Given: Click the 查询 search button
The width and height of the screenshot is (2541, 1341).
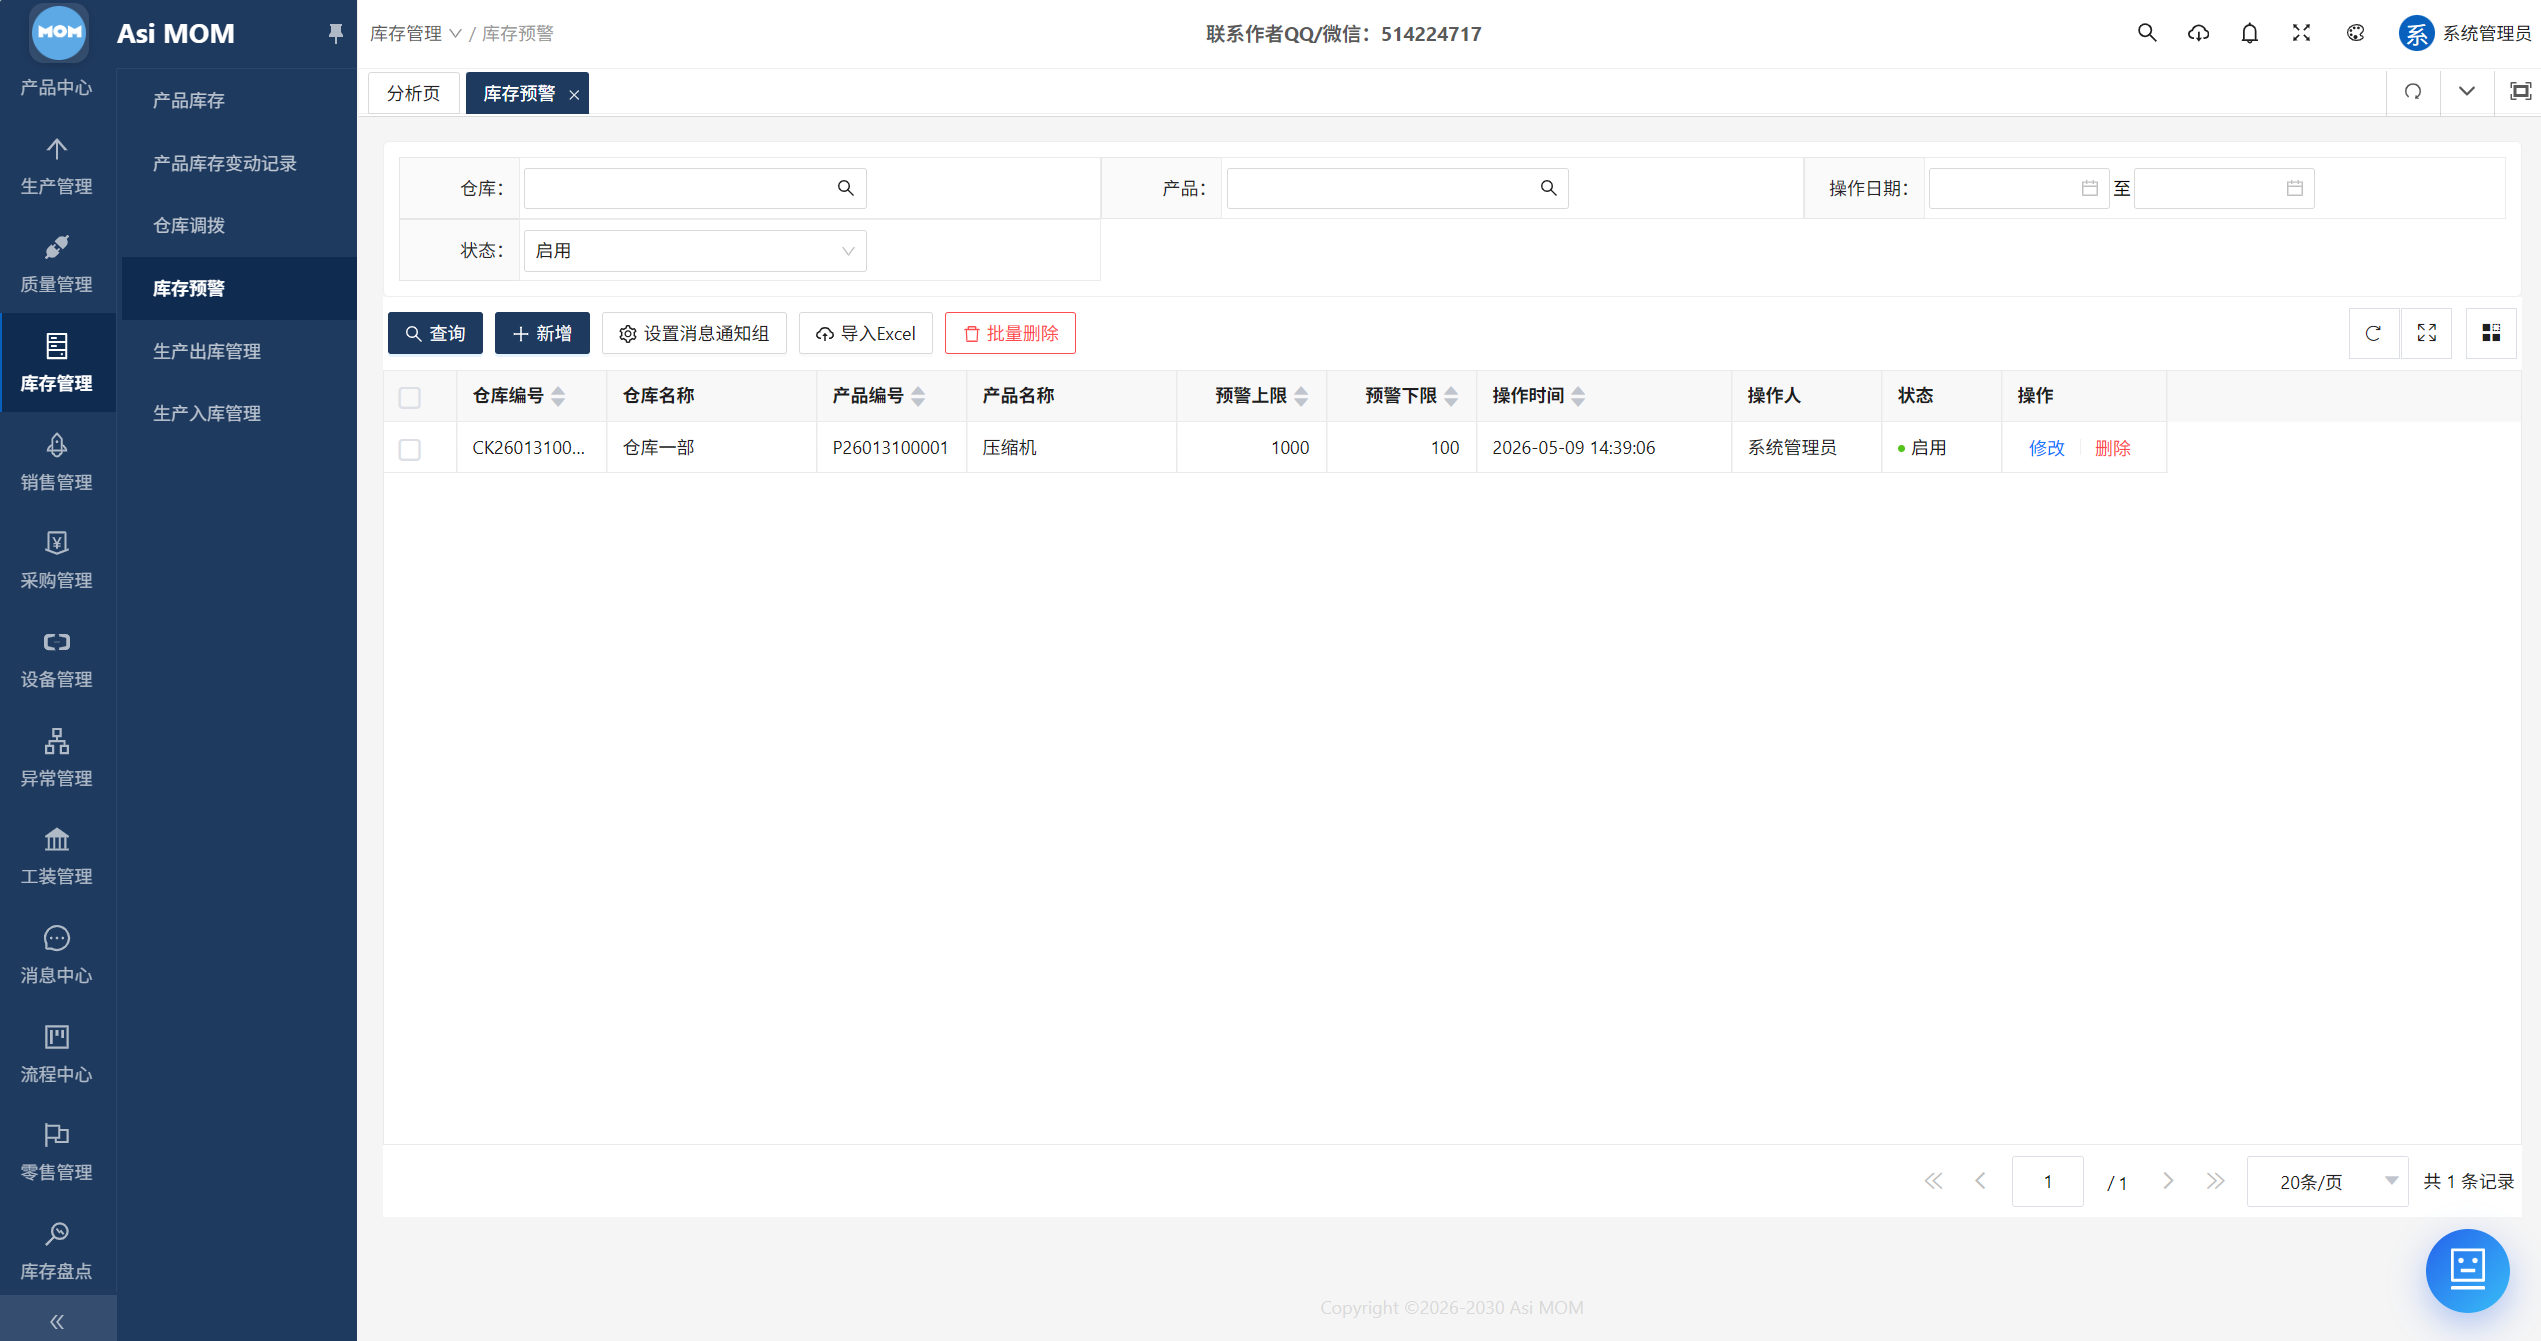Looking at the screenshot, I should pos(435,333).
